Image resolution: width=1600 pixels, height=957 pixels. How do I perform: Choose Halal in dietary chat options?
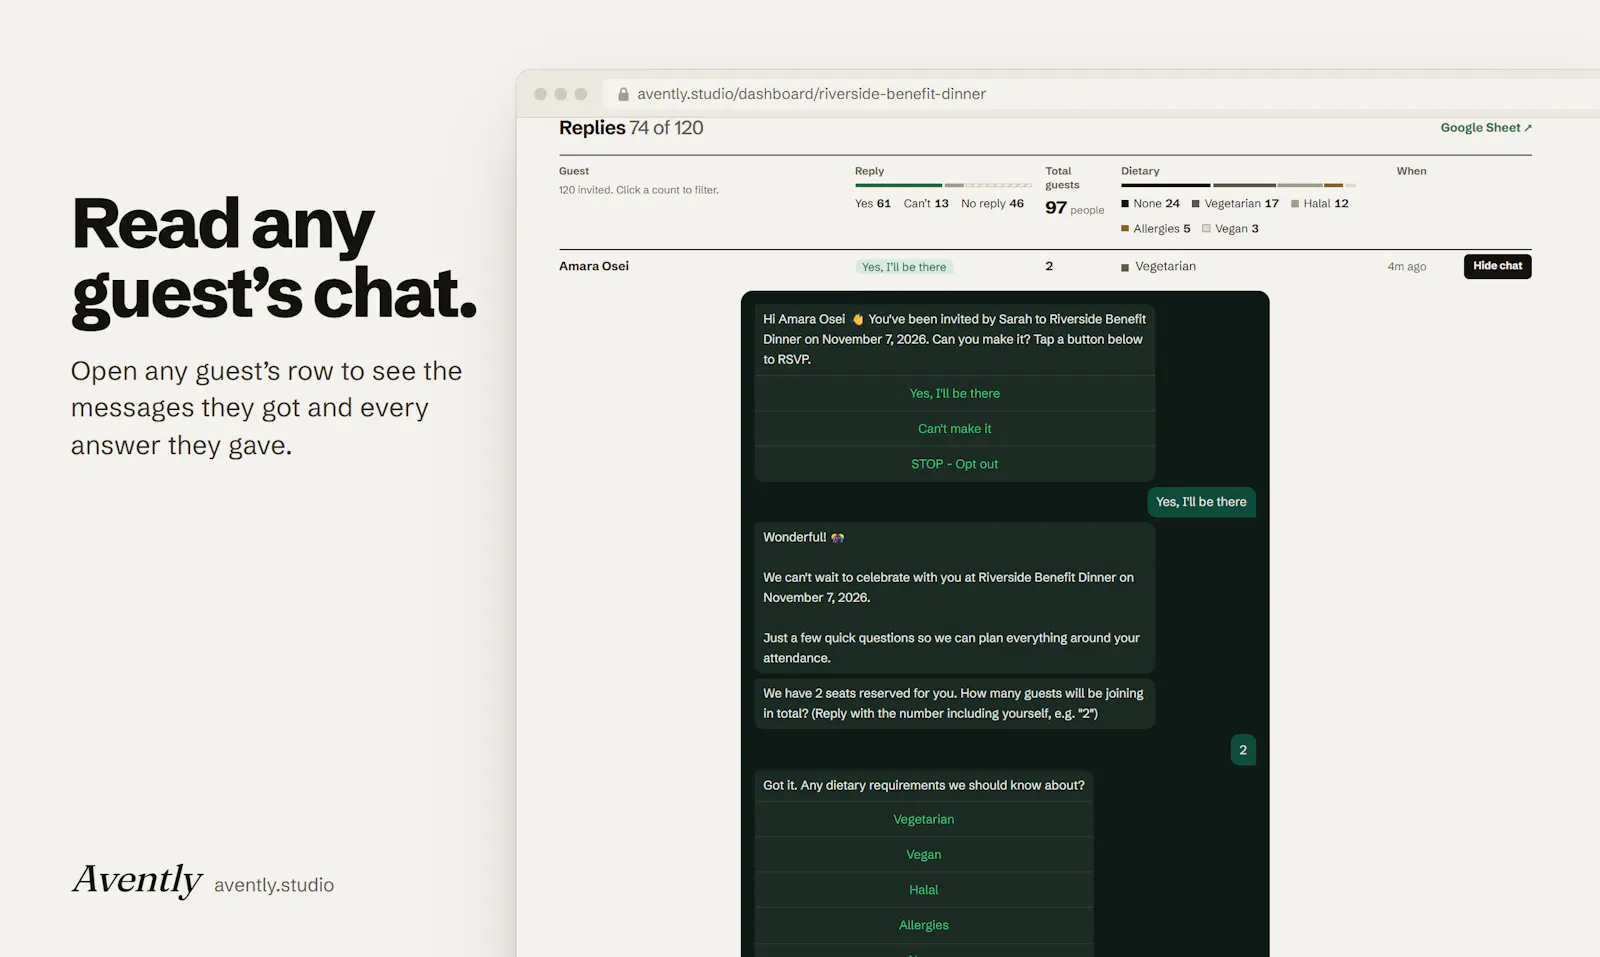924,889
